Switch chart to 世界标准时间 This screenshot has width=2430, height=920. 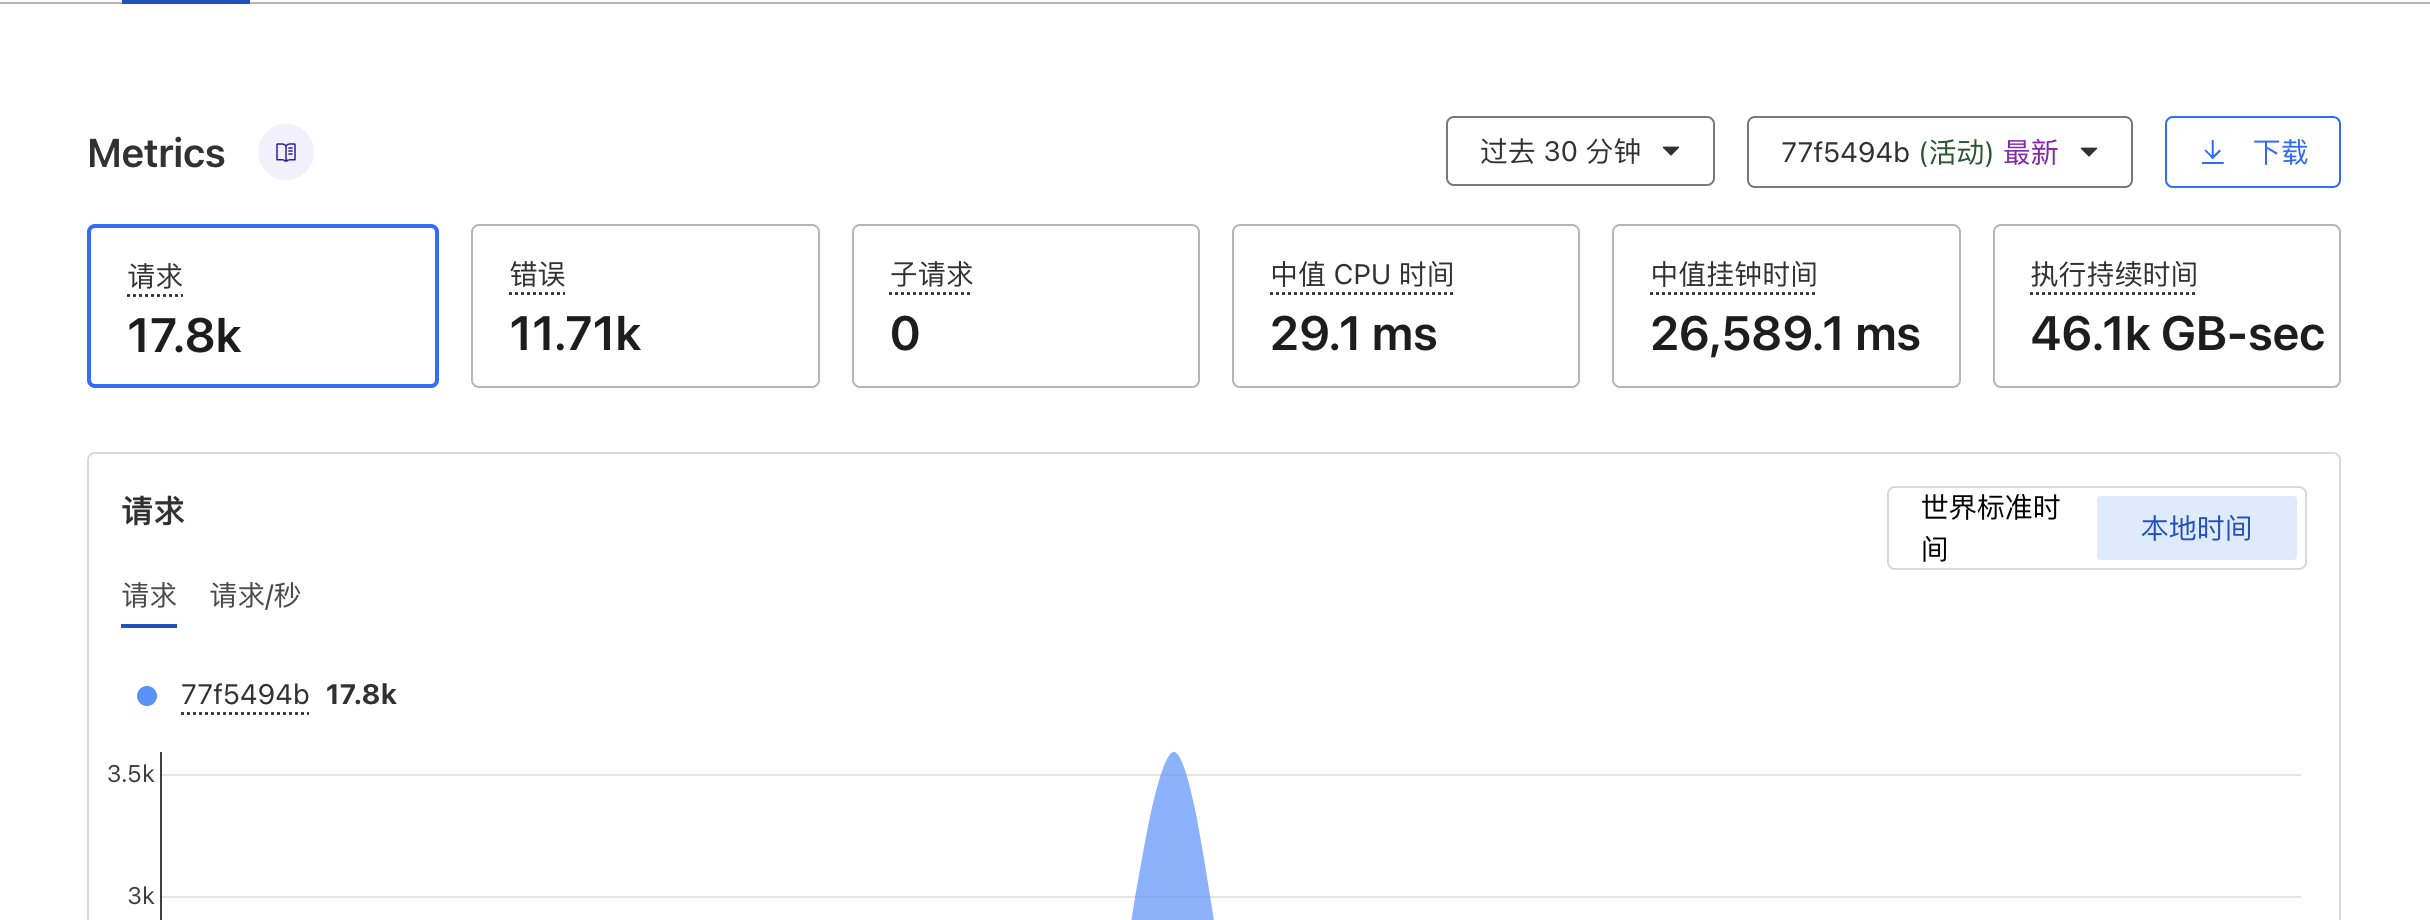coord(1992,528)
